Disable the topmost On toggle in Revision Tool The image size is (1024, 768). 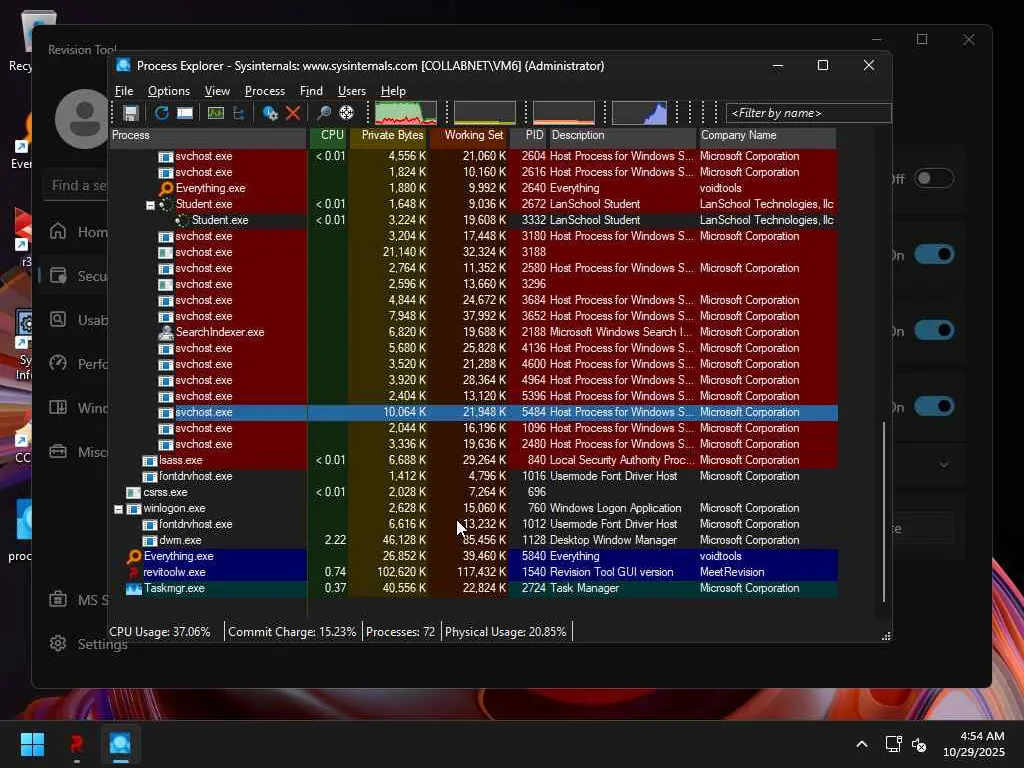(934, 254)
